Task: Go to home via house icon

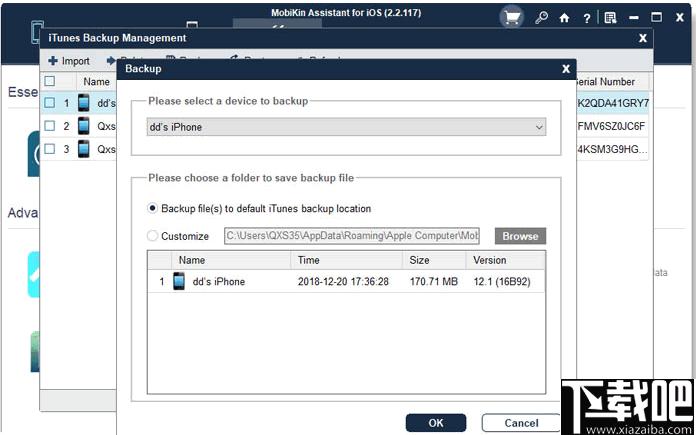Action: coord(564,18)
